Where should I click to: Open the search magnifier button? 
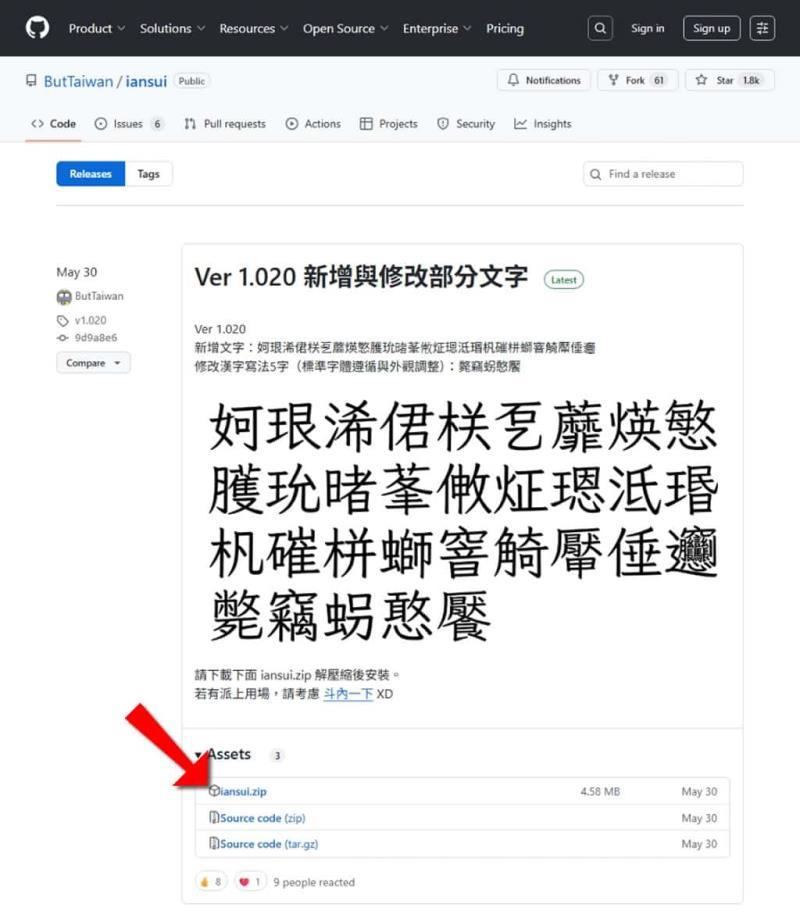[x=600, y=28]
